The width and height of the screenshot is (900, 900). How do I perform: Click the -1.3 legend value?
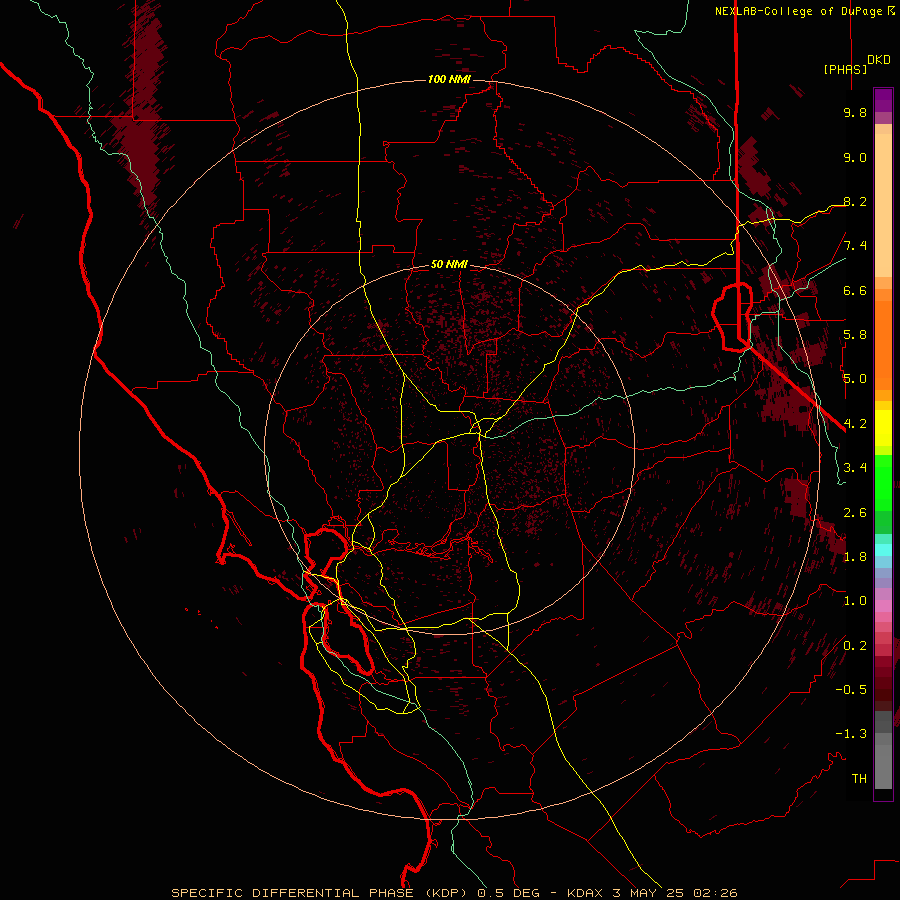tap(851, 734)
